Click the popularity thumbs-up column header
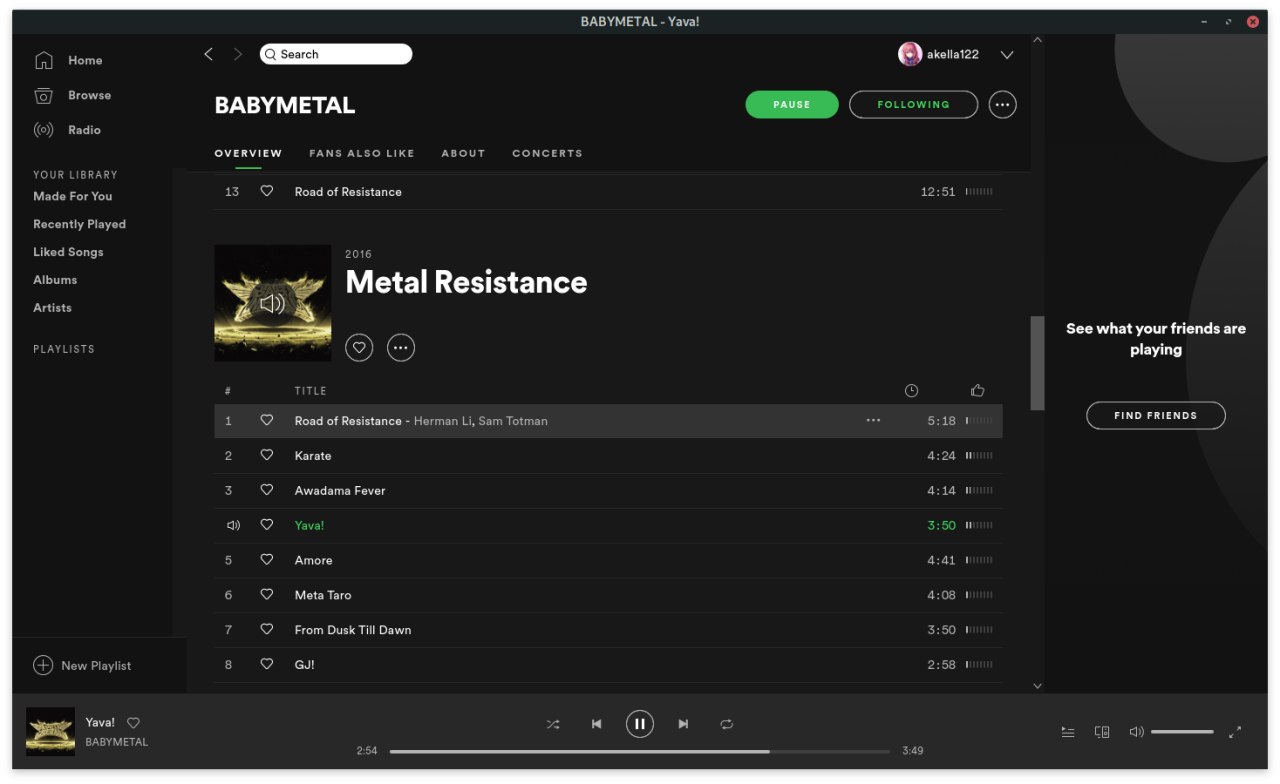This screenshot has width=1280, height=784. [x=978, y=391]
